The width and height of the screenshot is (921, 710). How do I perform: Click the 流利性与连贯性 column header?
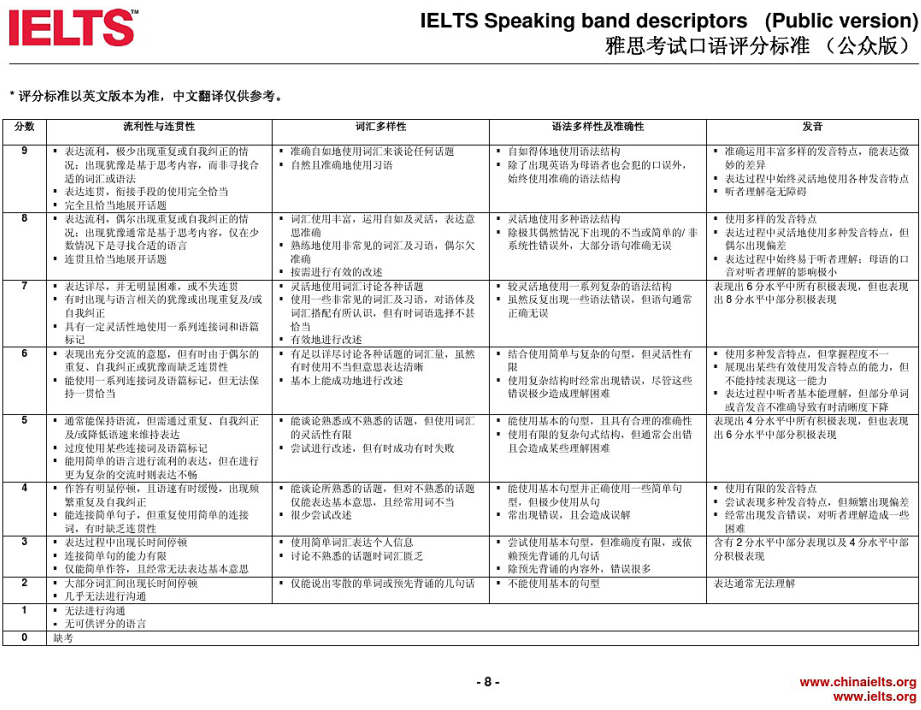point(158,128)
